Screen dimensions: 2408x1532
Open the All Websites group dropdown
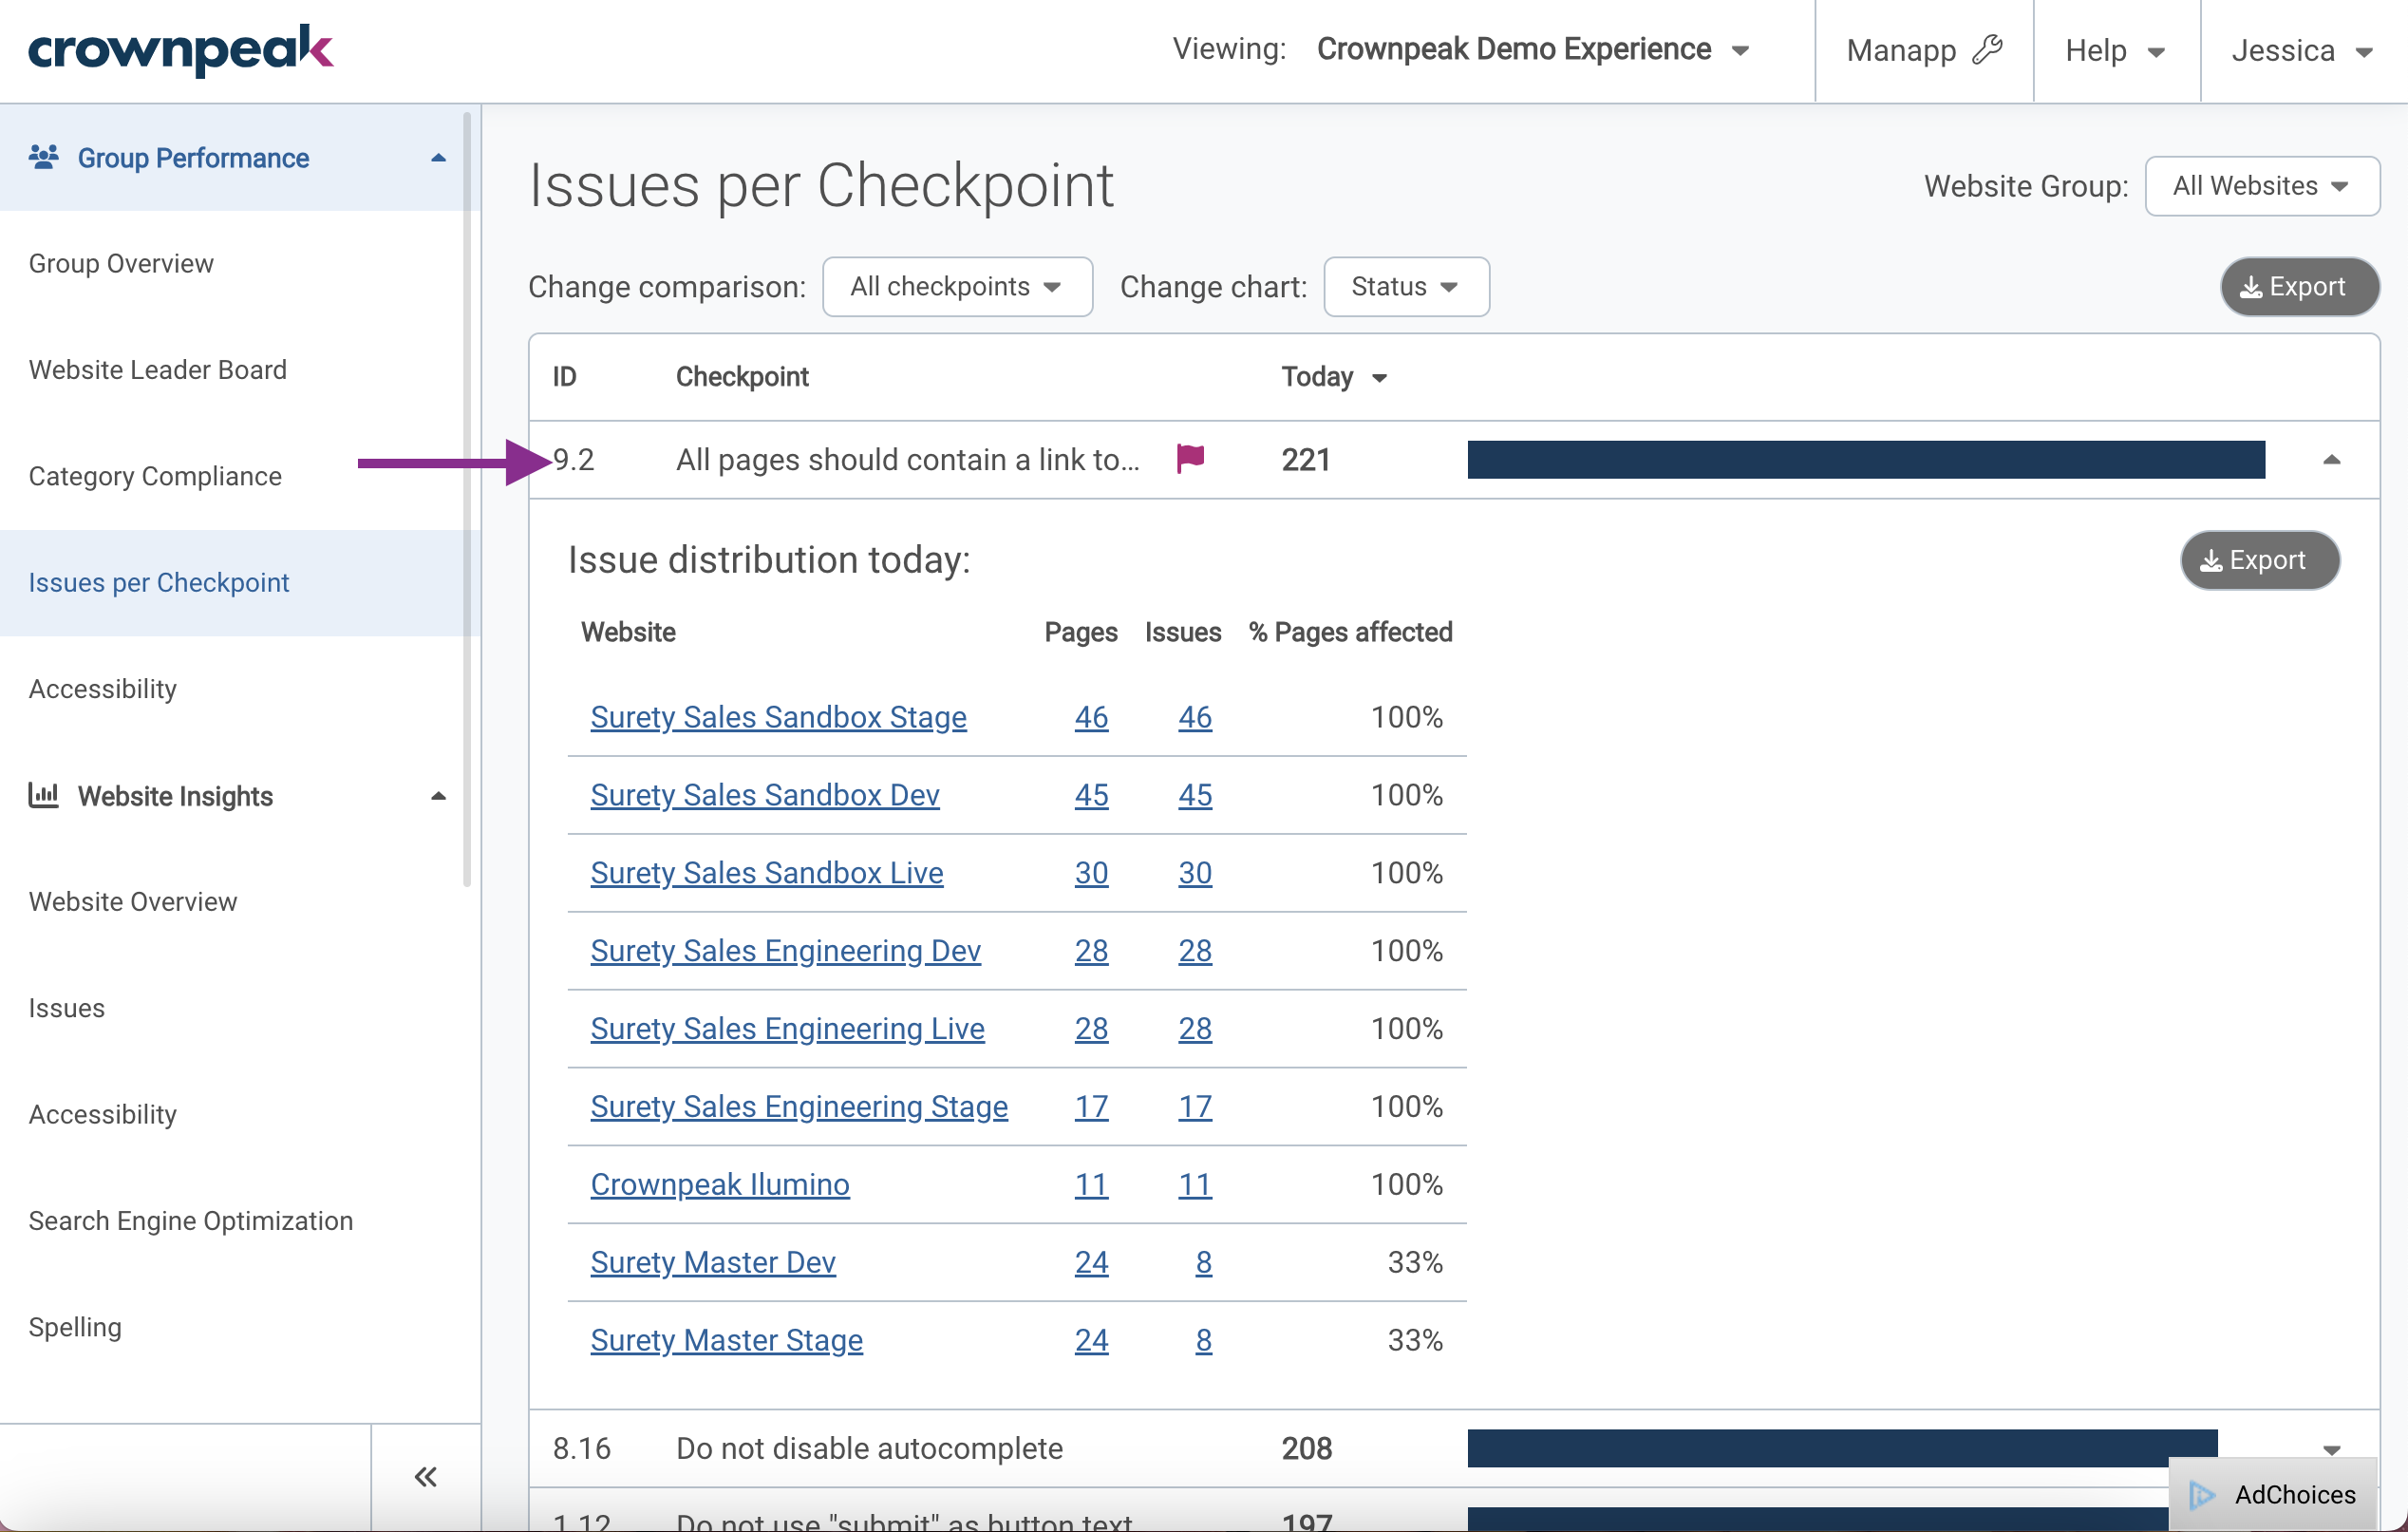tap(2261, 186)
